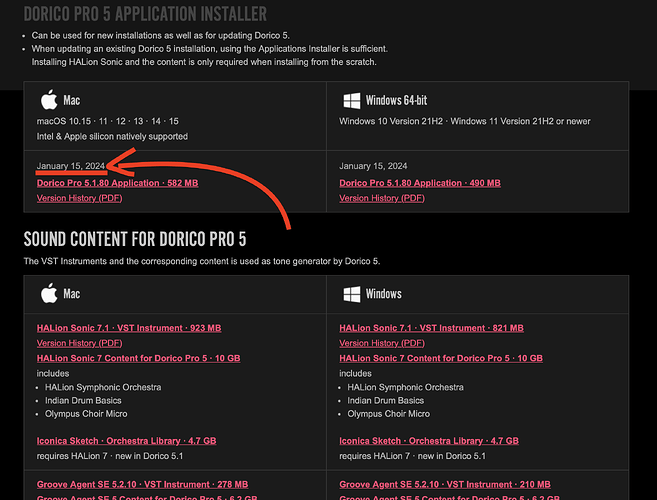Click the Mac release date January 15, 2024
Screen dimensions: 657x500
(70, 166)
